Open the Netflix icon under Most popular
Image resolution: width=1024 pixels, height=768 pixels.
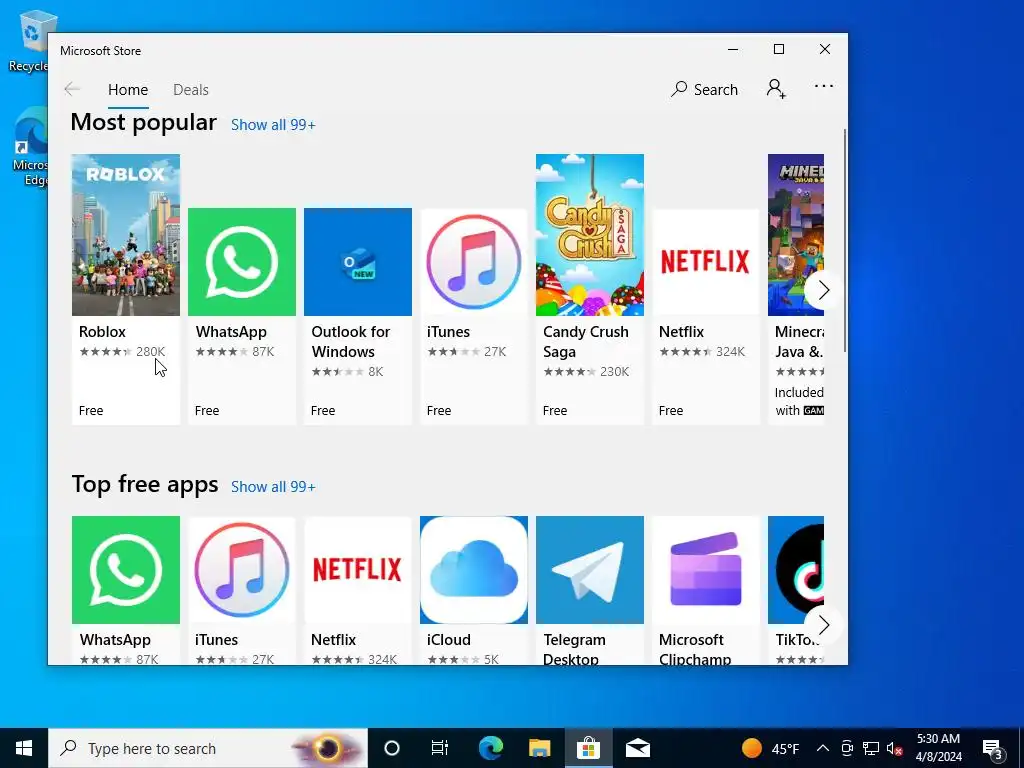tap(706, 262)
